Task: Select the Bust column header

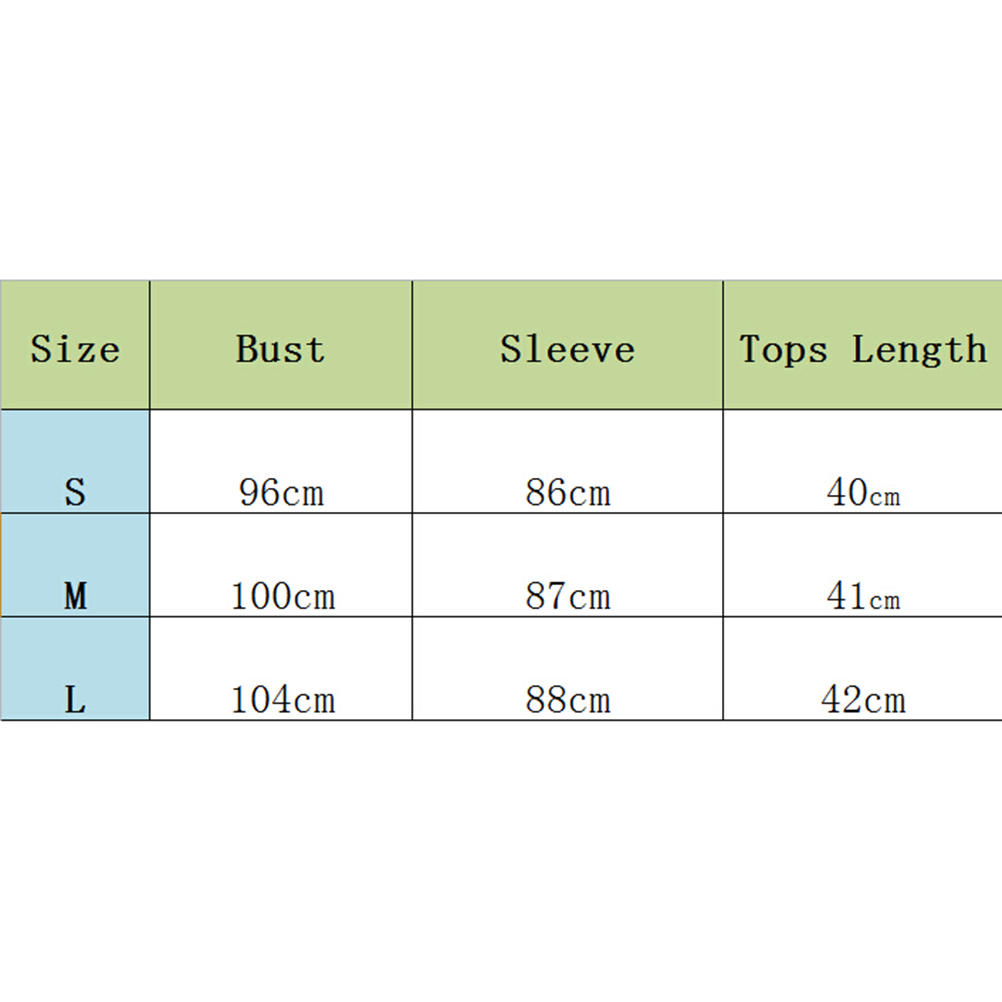Action: pos(281,349)
